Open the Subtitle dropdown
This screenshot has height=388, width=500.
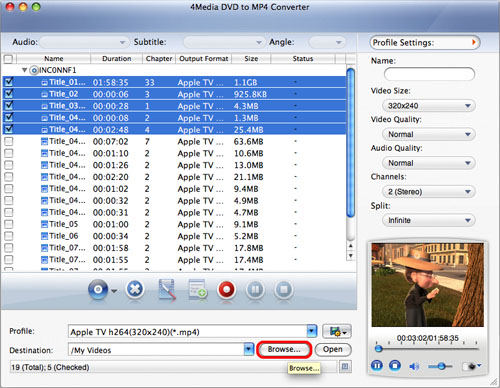[224, 42]
